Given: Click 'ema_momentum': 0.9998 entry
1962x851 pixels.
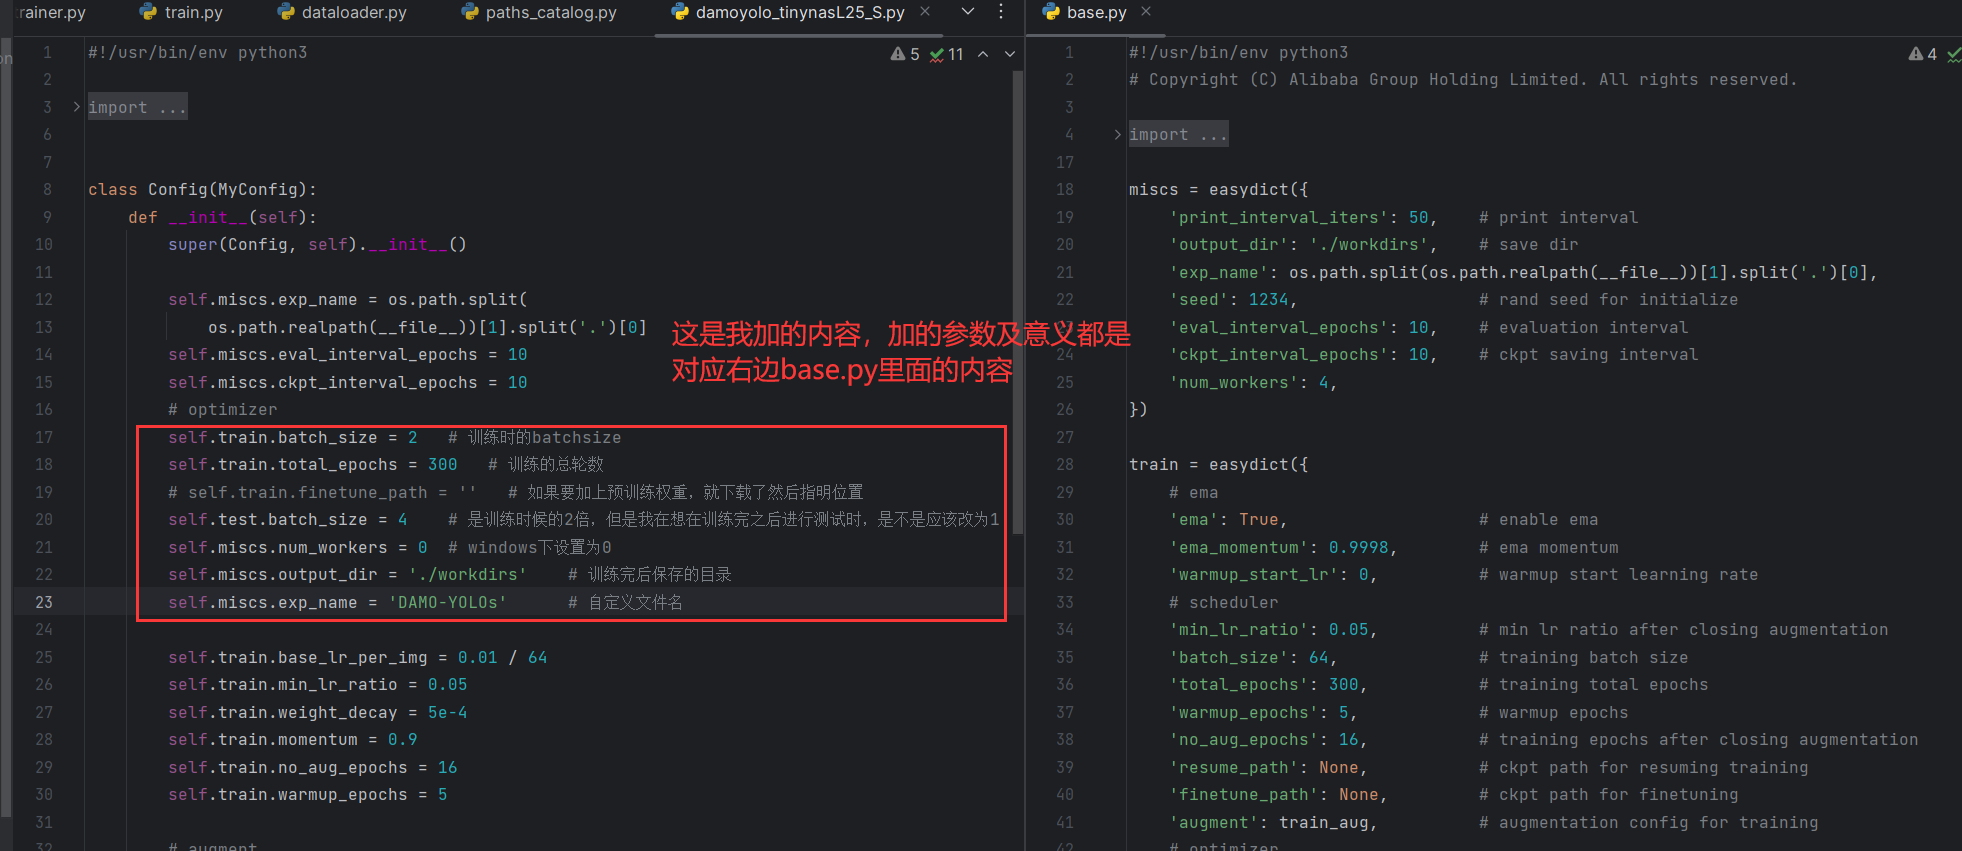Looking at the screenshot, I should 1284,547.
